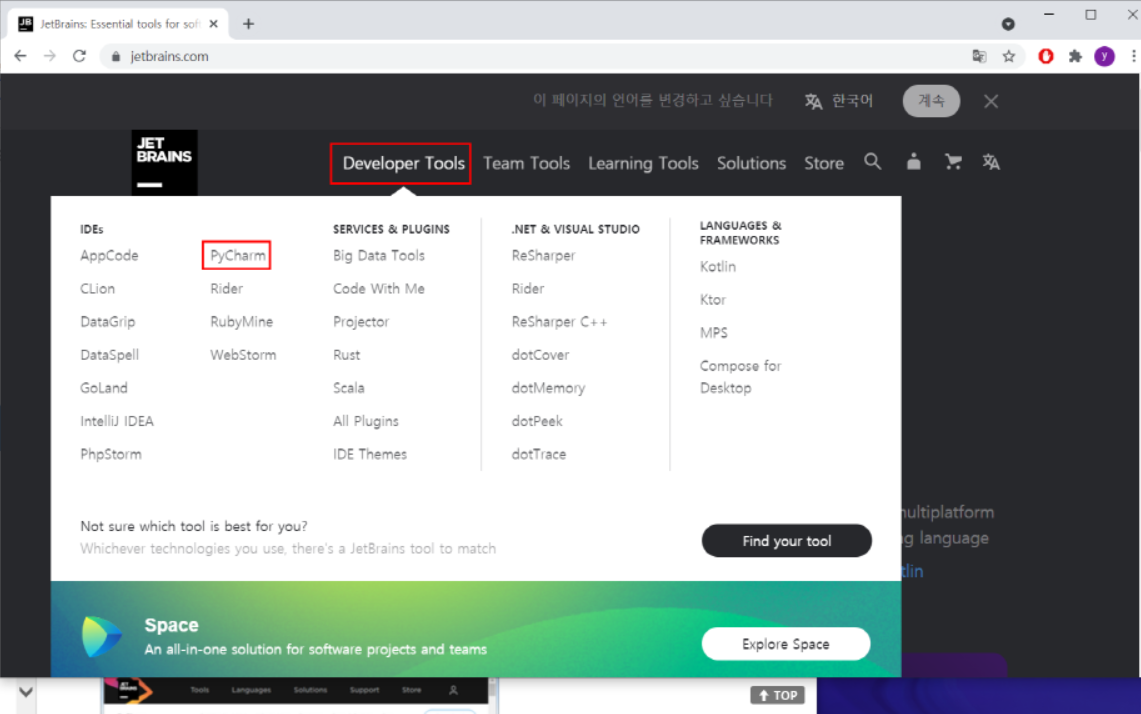The image size is (1141, 714).
Task: Open the CLion link
Action: (x=98, y=288)
